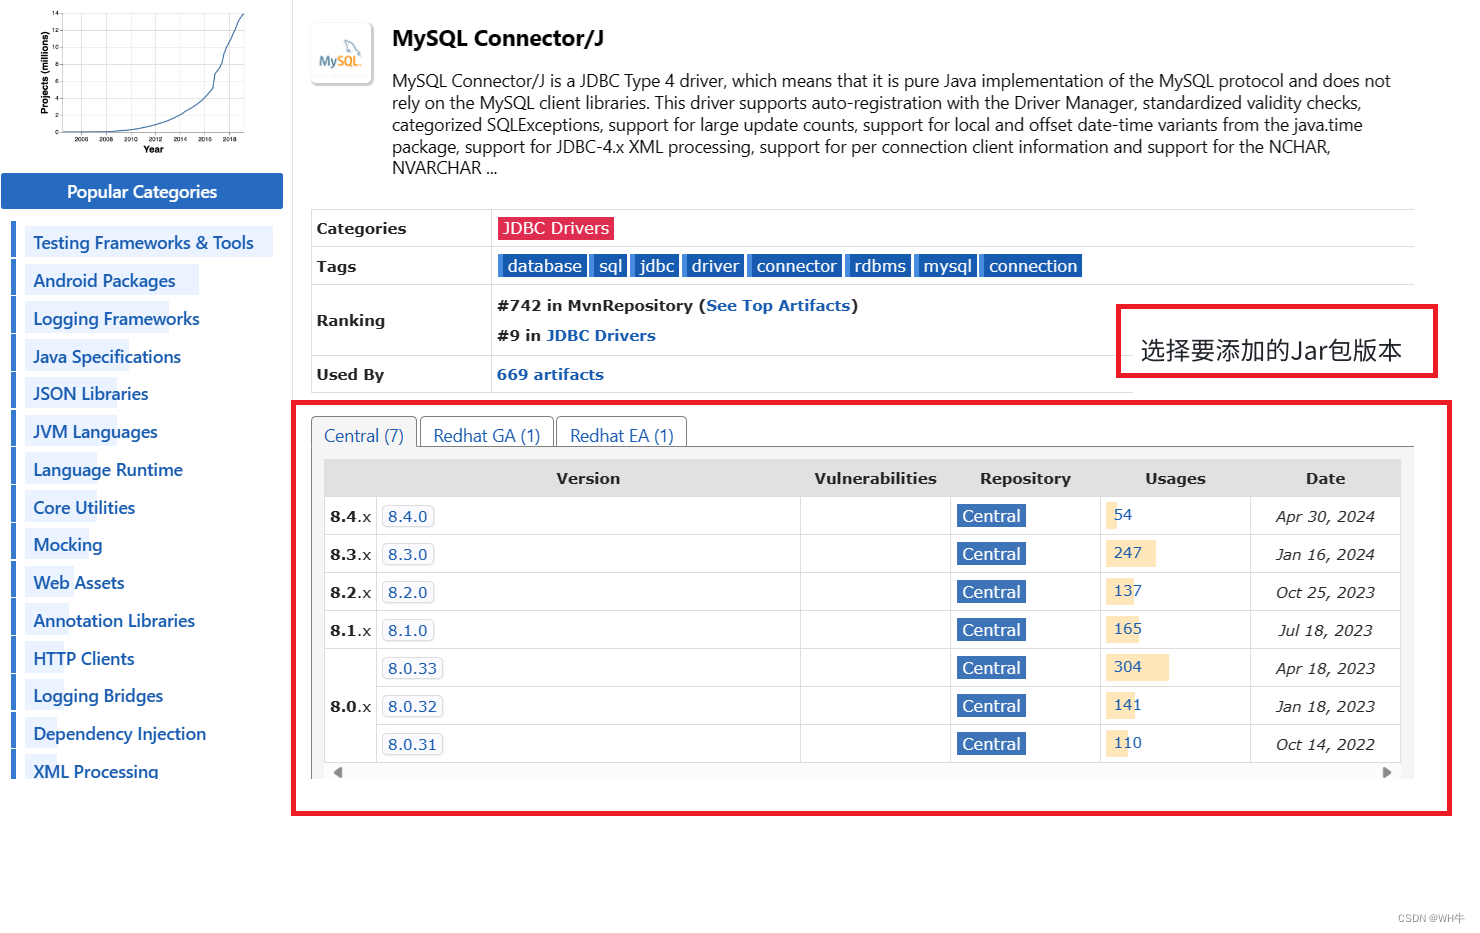This screenshot has height=933, width=1480.
Task: Click the right scroll arrow below table
Action: [x=1387, y=772]
